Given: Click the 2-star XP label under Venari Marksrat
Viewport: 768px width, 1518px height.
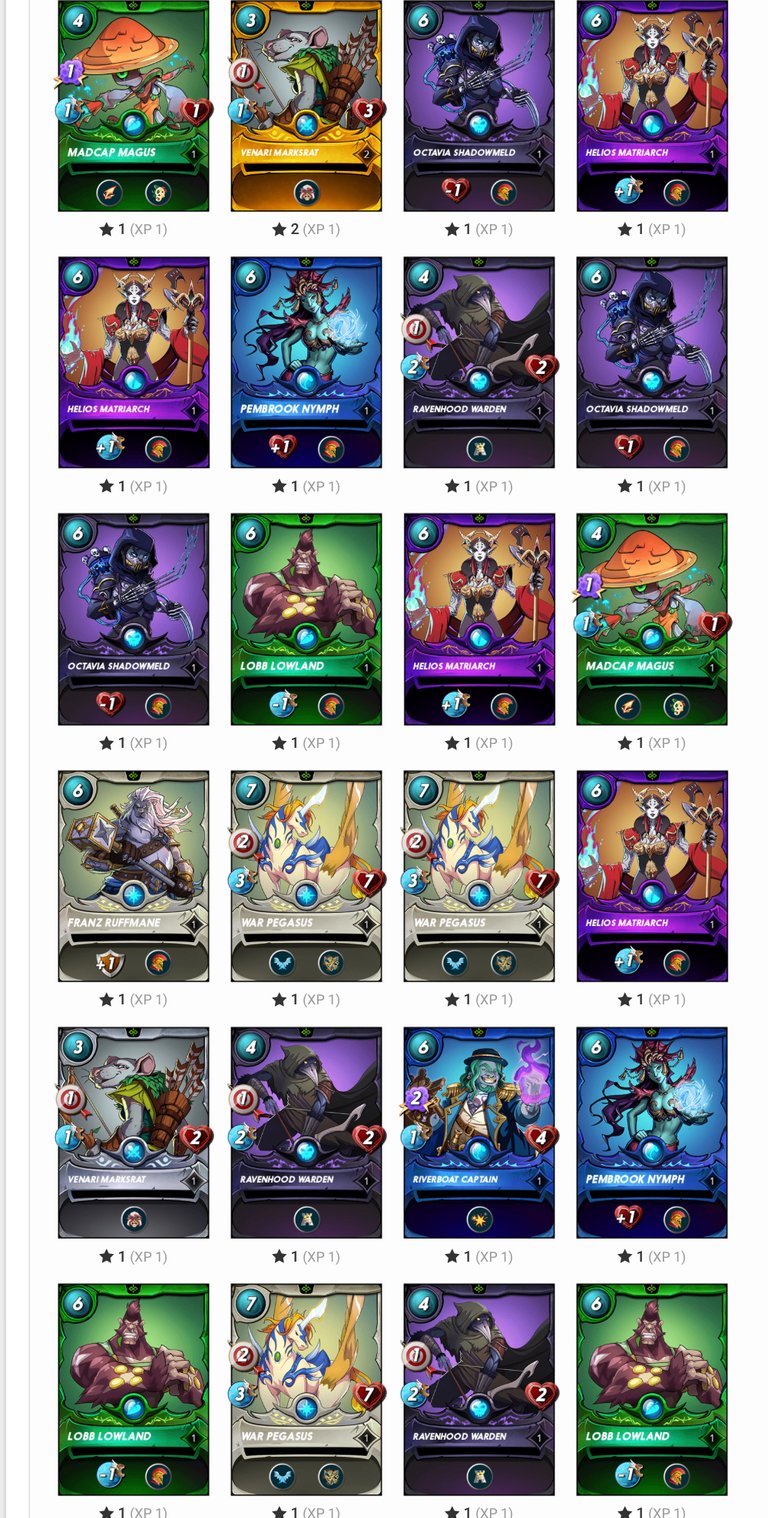Looking at the screenshot, I should pyautogui.click(x=306, y=229).
